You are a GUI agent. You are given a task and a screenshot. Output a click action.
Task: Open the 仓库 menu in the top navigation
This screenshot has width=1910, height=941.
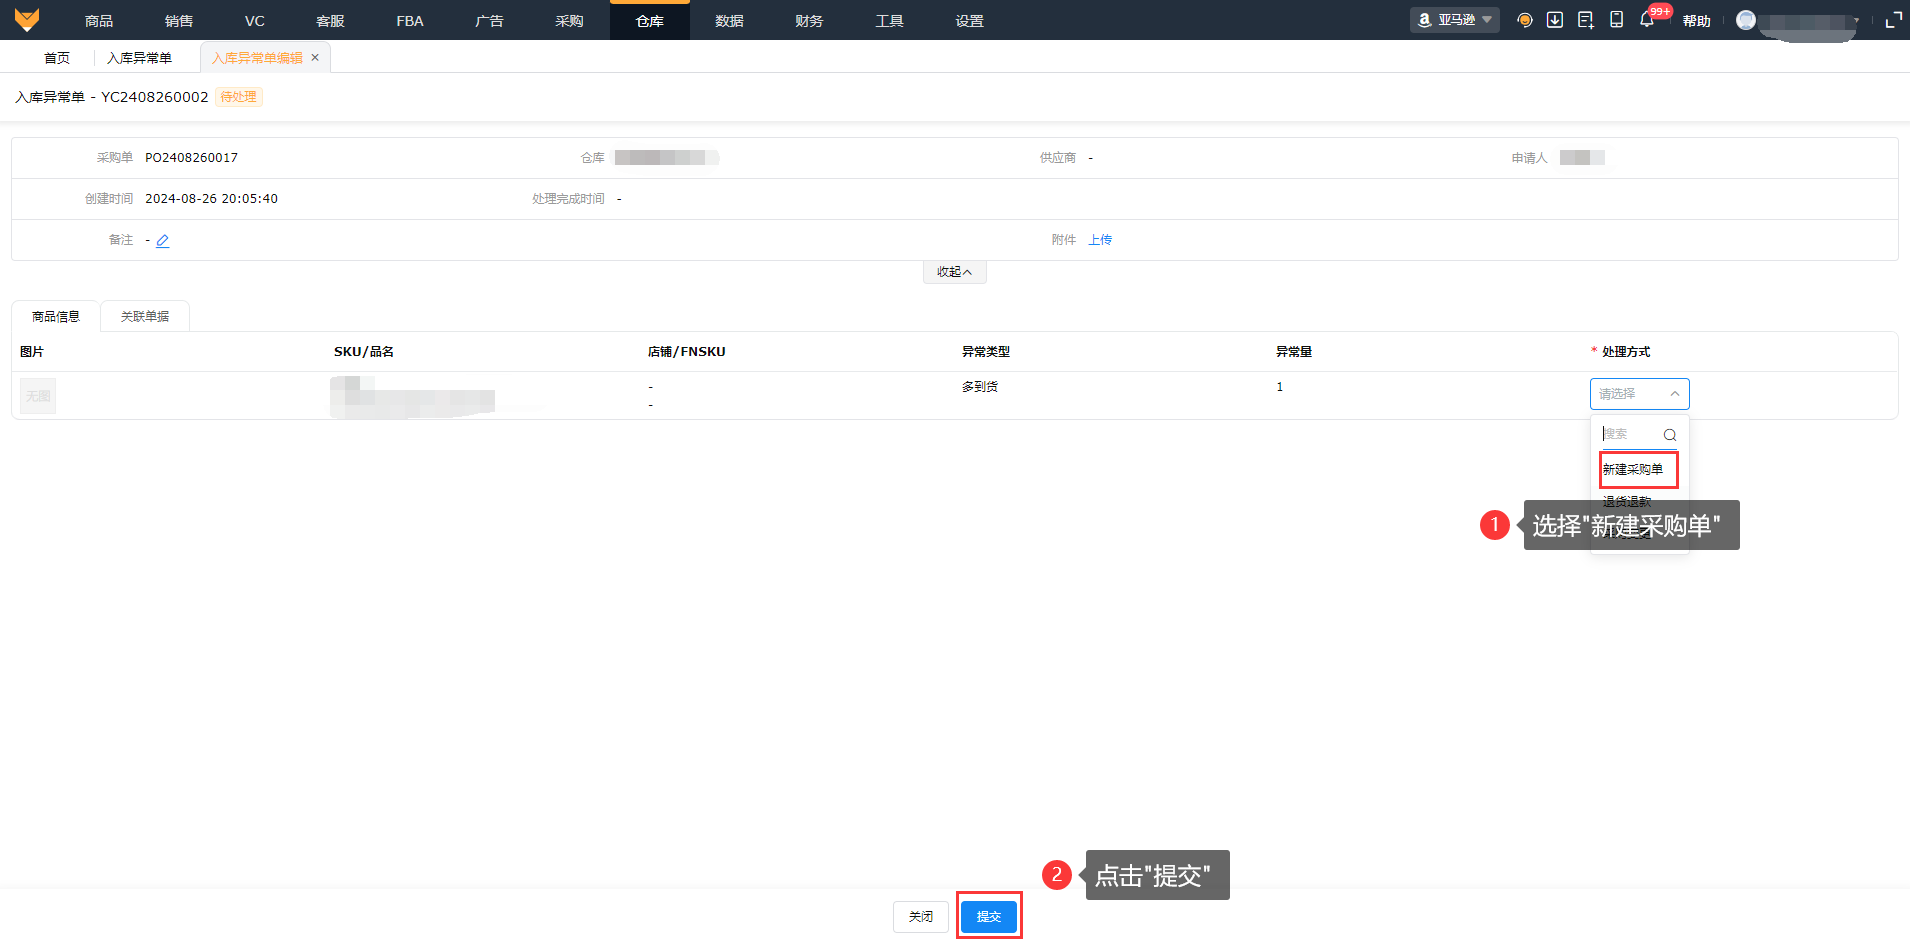pyautogui.click(x=650, y=21)
